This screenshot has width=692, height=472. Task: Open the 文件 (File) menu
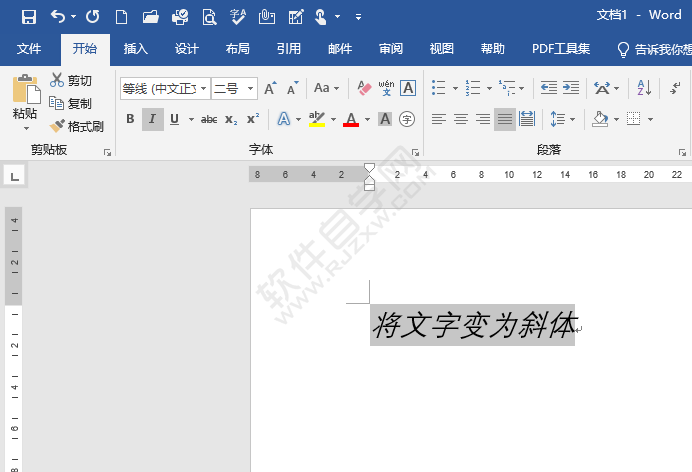pyautogui.click(x=29, y=49)
